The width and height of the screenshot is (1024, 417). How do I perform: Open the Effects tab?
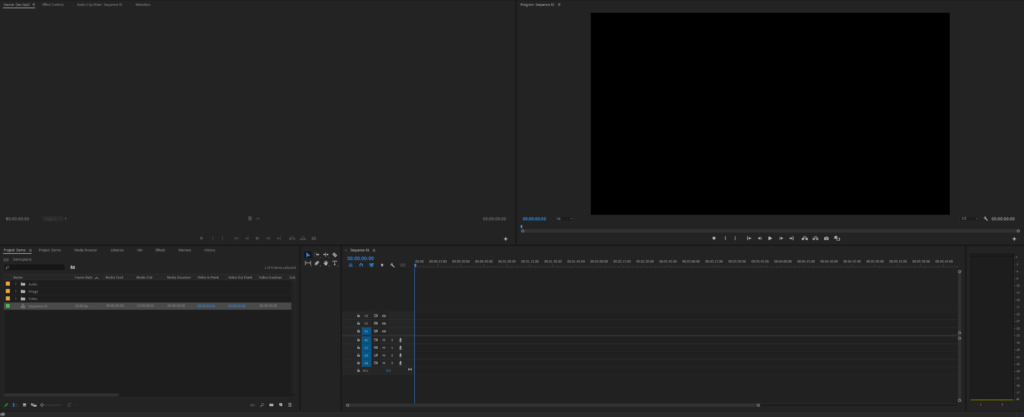[160, 250]
